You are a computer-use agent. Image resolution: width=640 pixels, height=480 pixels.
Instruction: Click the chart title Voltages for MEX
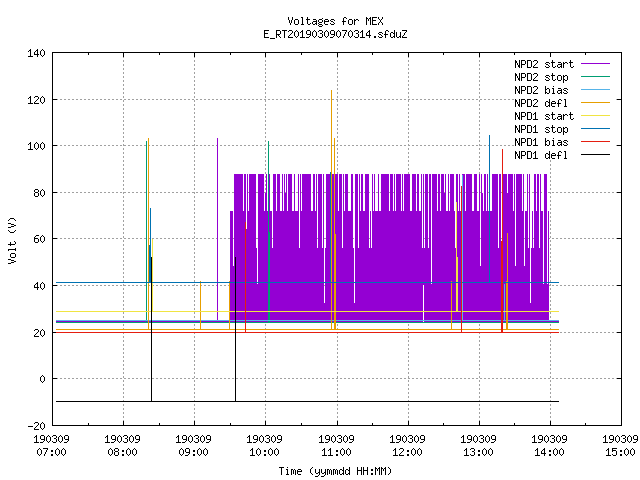click(x=335, y=21)
